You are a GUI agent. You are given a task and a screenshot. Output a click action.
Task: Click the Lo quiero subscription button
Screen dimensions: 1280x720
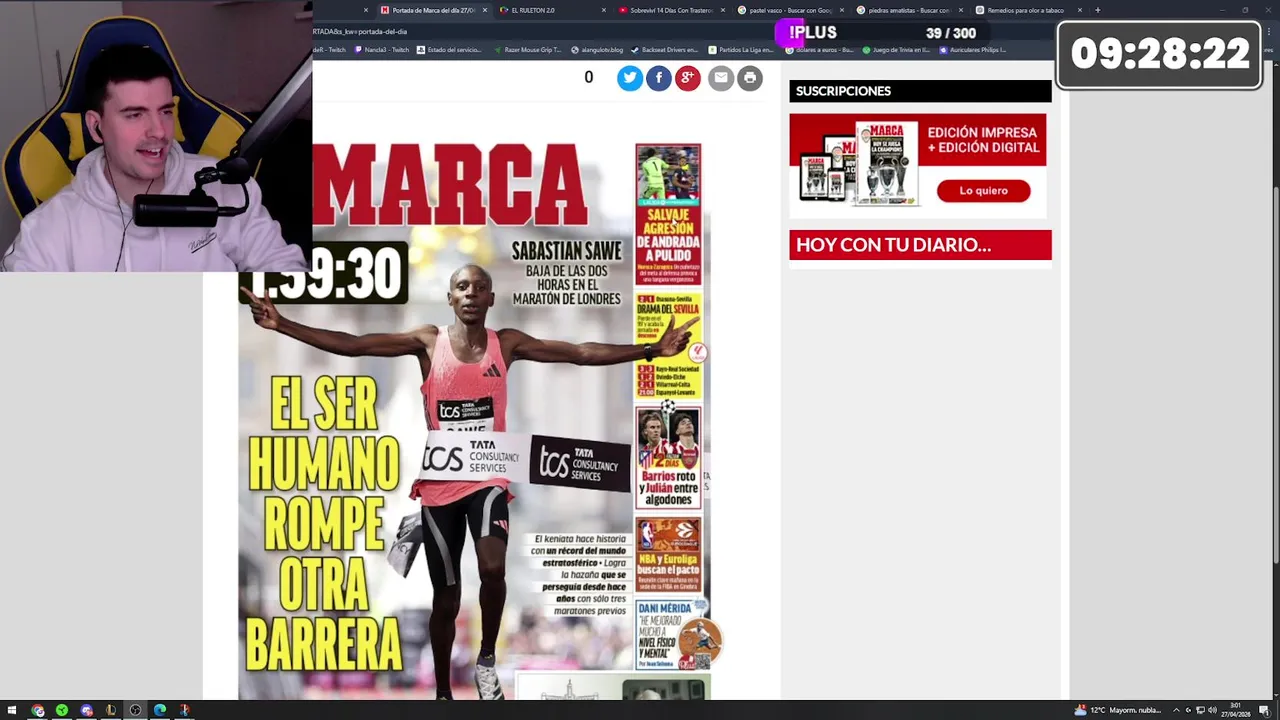pos(983,190)
